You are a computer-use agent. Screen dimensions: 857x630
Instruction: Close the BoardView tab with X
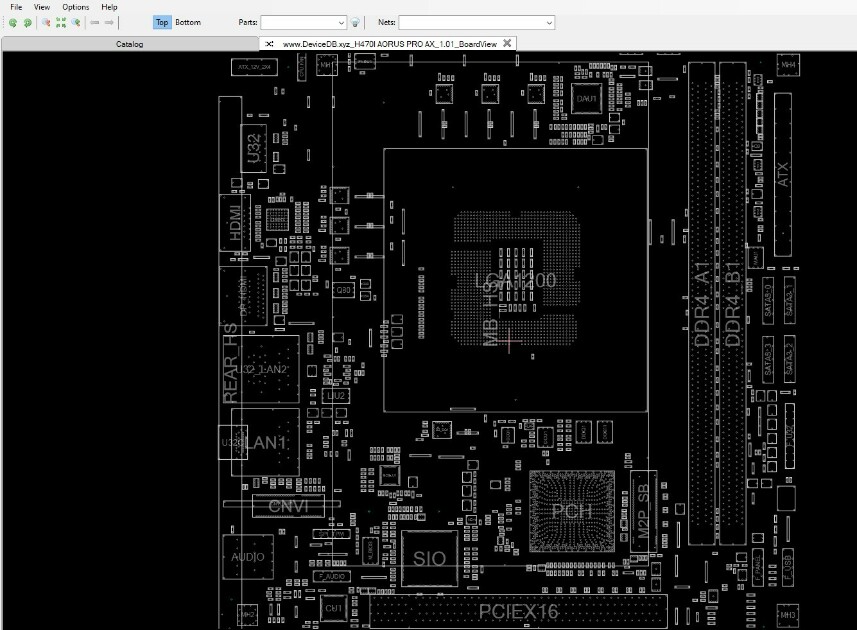tap(507, 43)
